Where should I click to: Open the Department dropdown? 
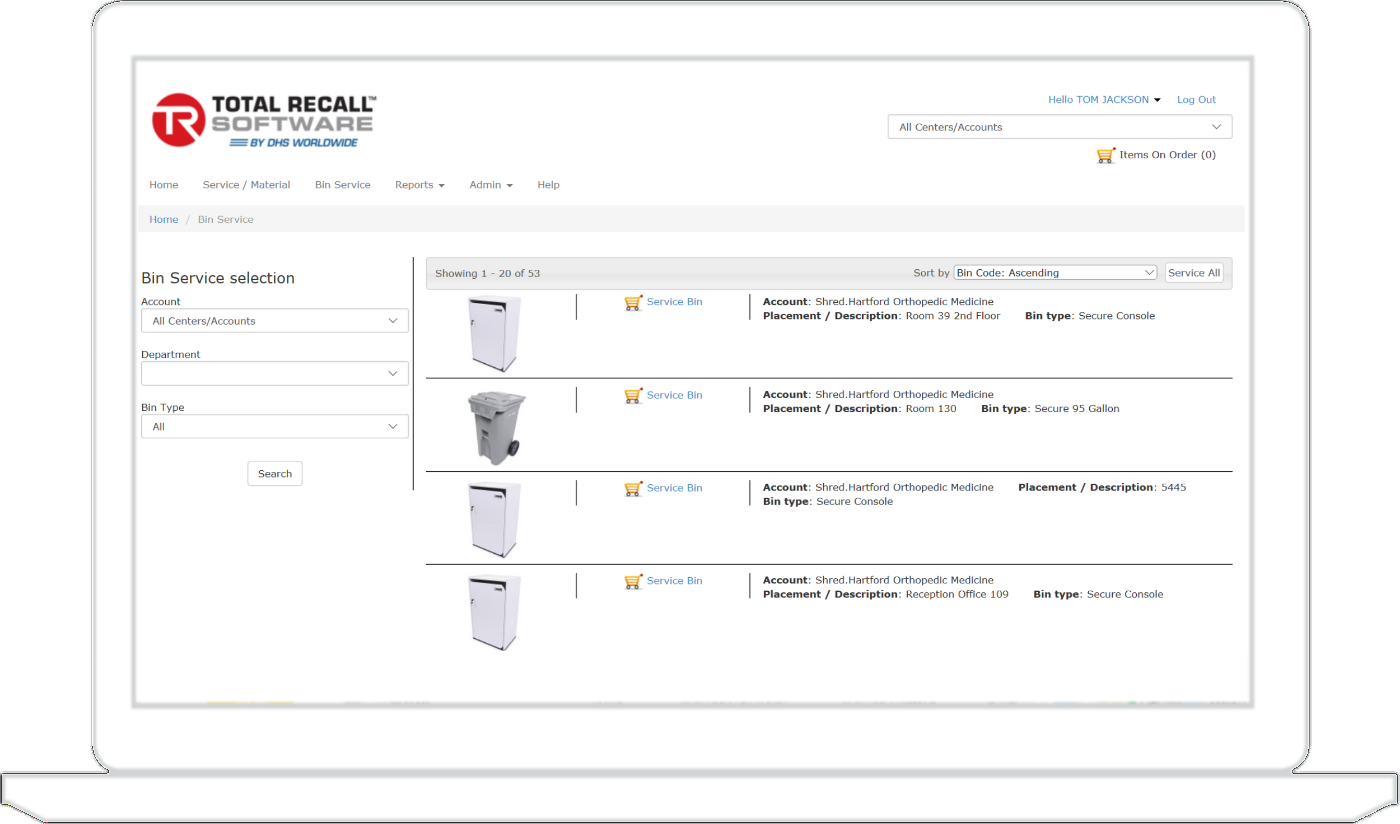275,373
